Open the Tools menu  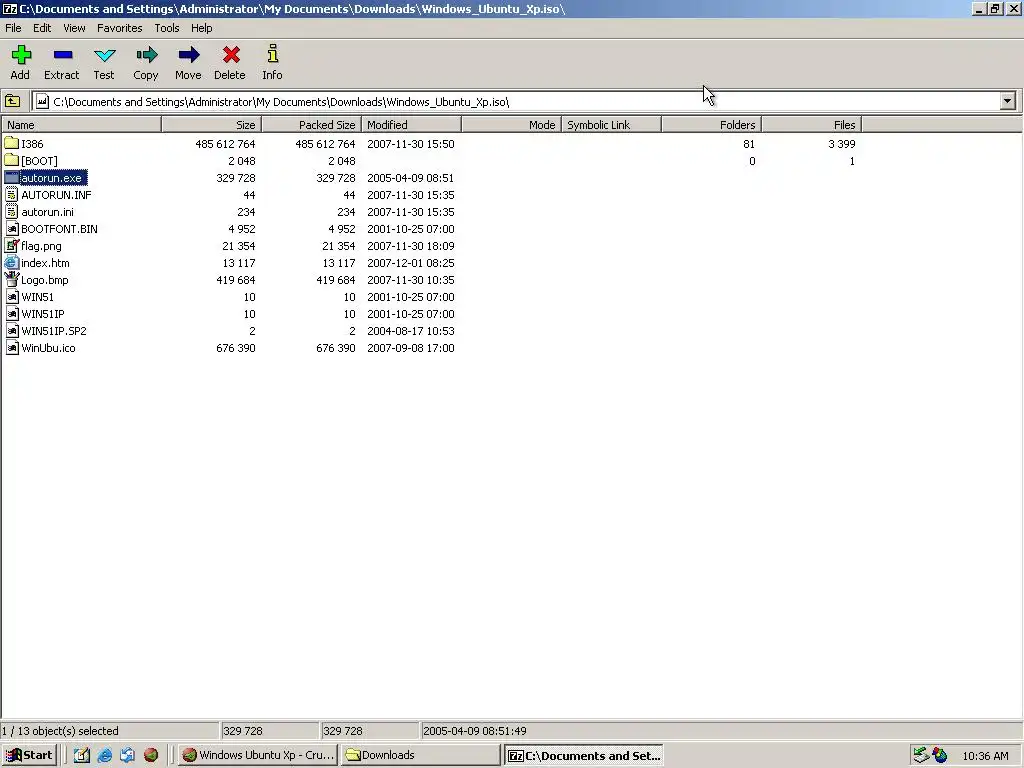[167, 28]
